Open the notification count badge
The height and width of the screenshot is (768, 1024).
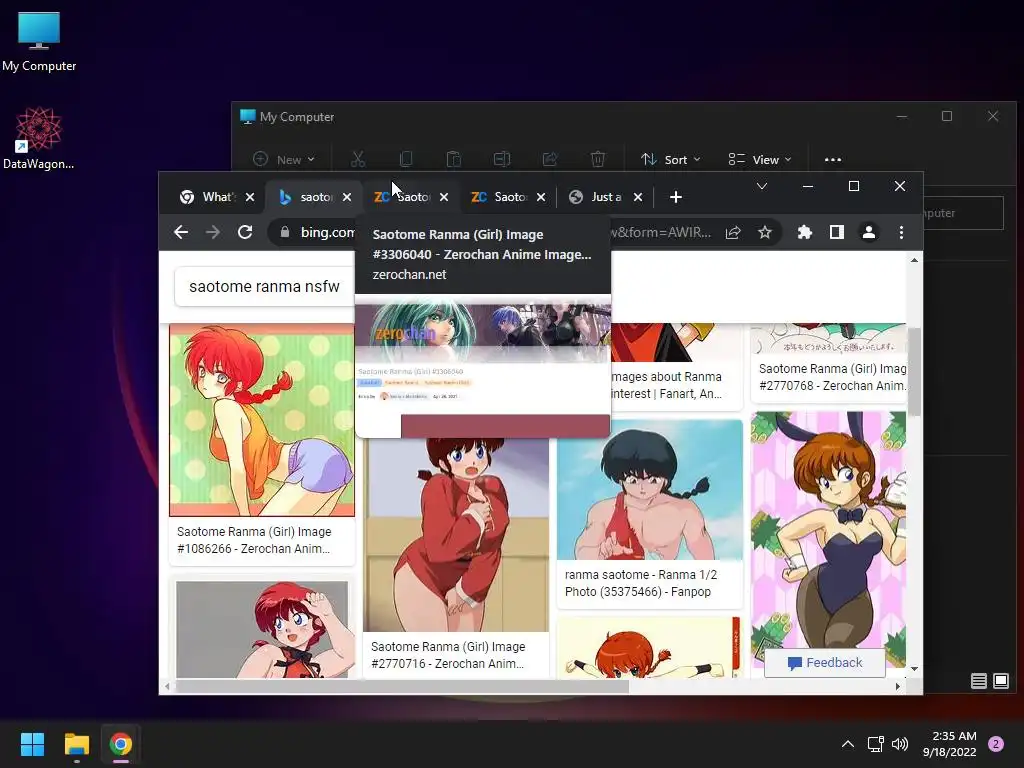(996, 744)
